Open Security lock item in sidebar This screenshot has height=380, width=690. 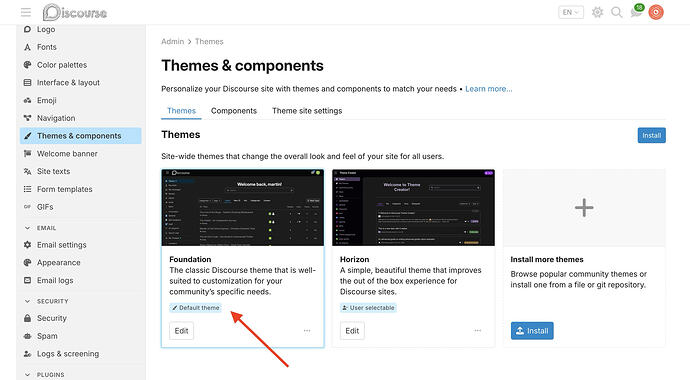(x=51, y=318)
